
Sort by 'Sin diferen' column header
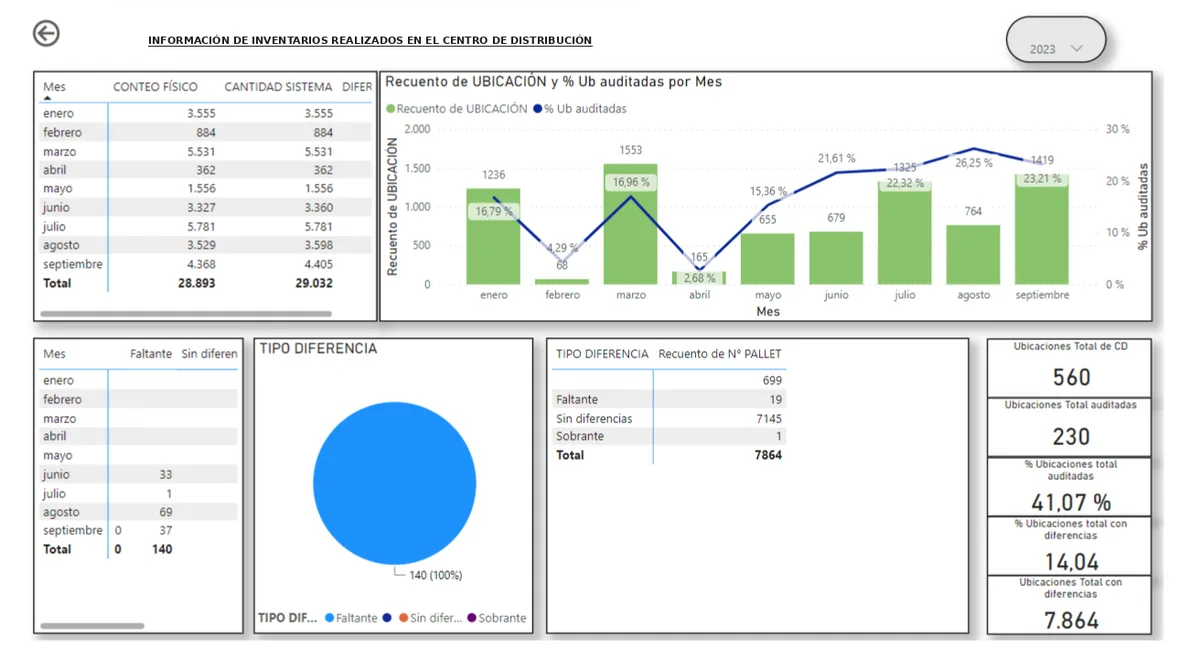click(210, 354)
